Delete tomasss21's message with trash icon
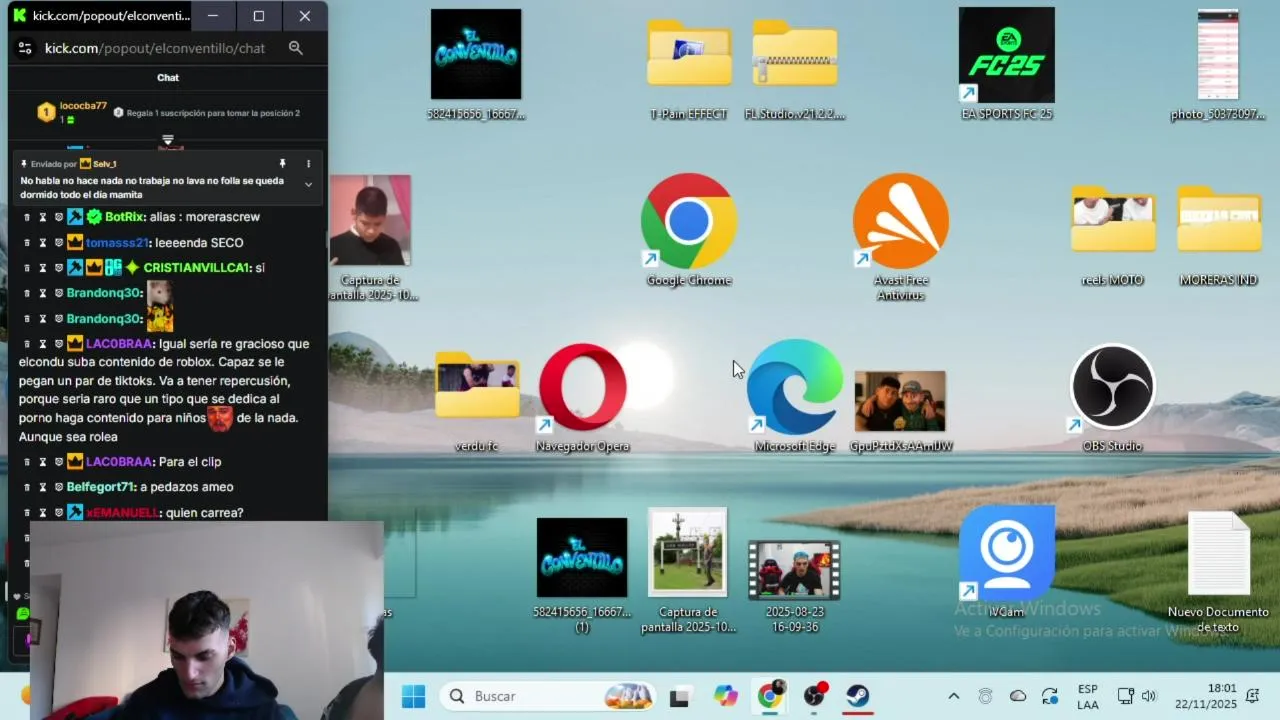The width and height of the screenshot is (1280, 720). (x=27, y=243)
